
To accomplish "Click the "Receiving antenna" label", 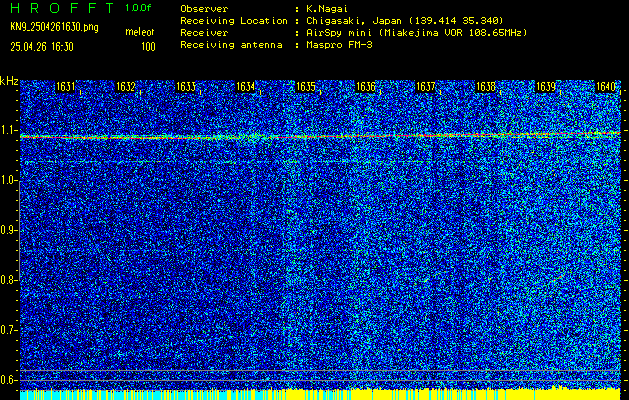I will (231, 45).
